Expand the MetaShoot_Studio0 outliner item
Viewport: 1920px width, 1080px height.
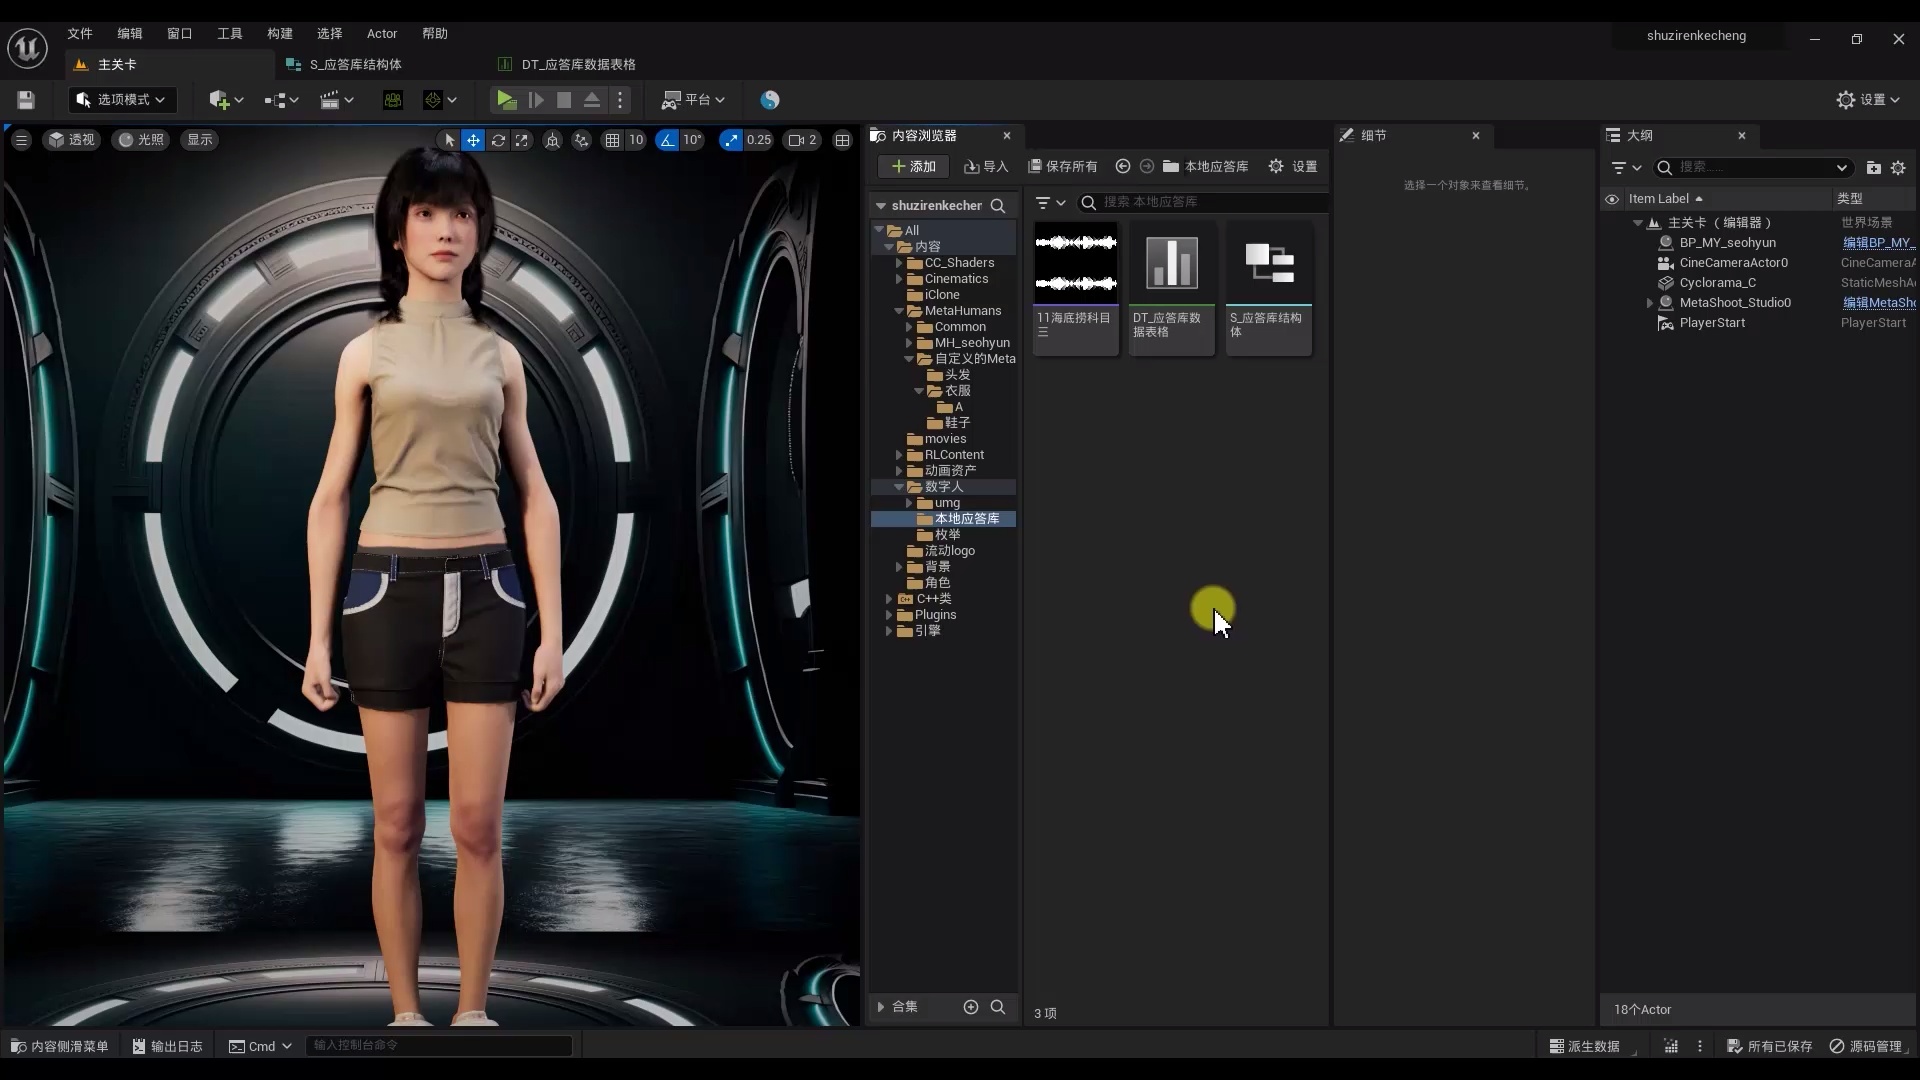coord(1650,303)
